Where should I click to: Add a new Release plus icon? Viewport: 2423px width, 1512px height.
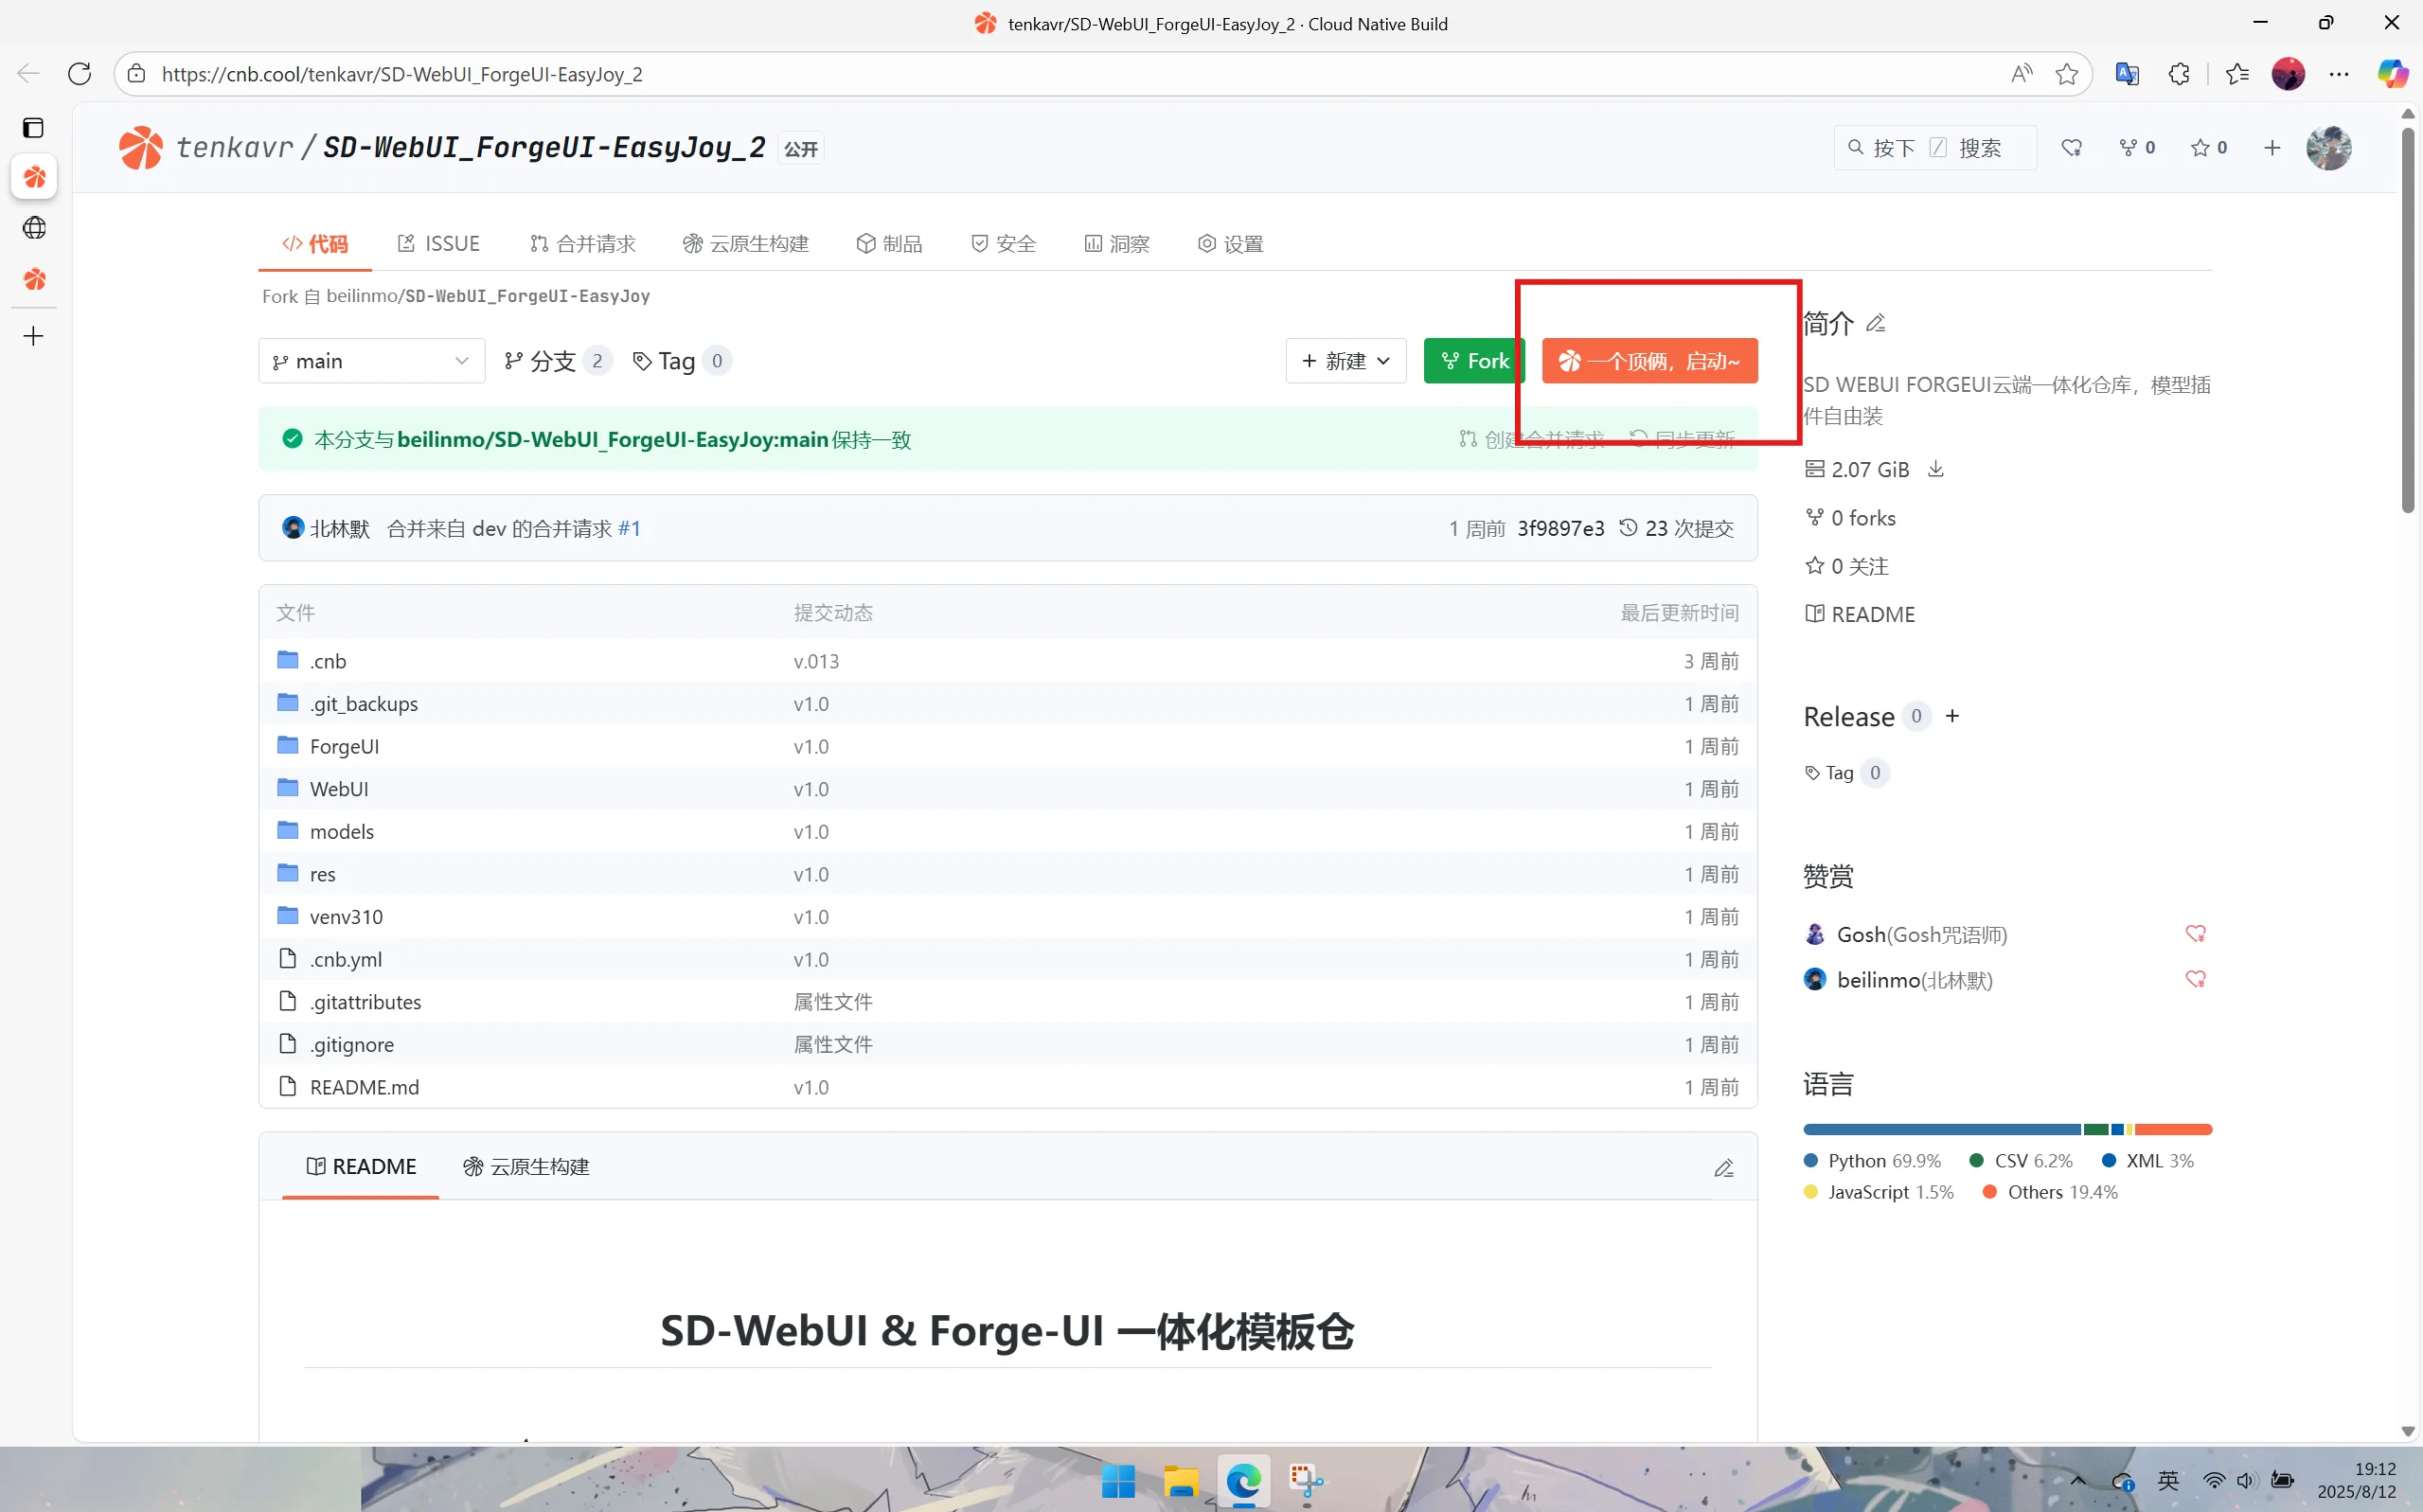[x=1952, y=716]
